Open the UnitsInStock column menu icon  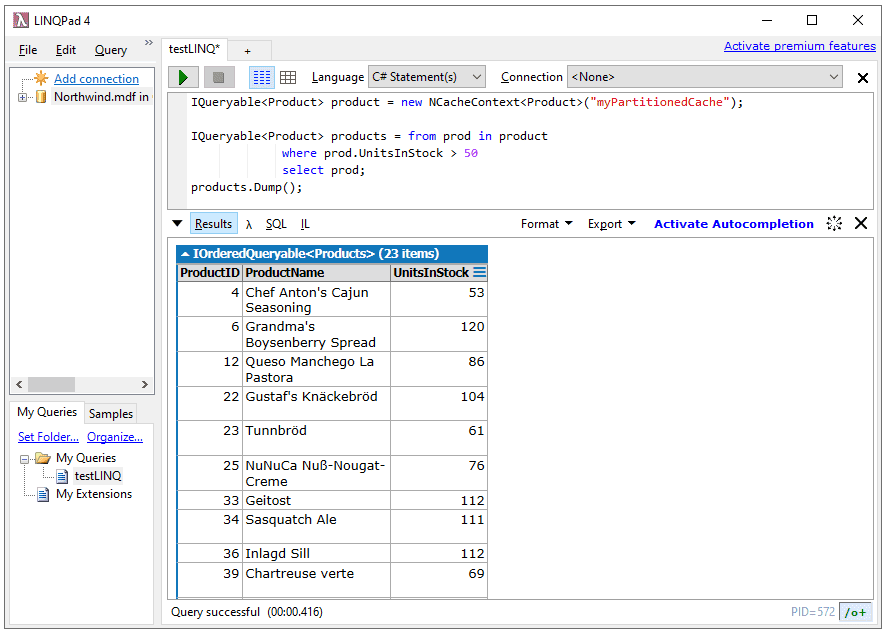click(x=479, y=272)
